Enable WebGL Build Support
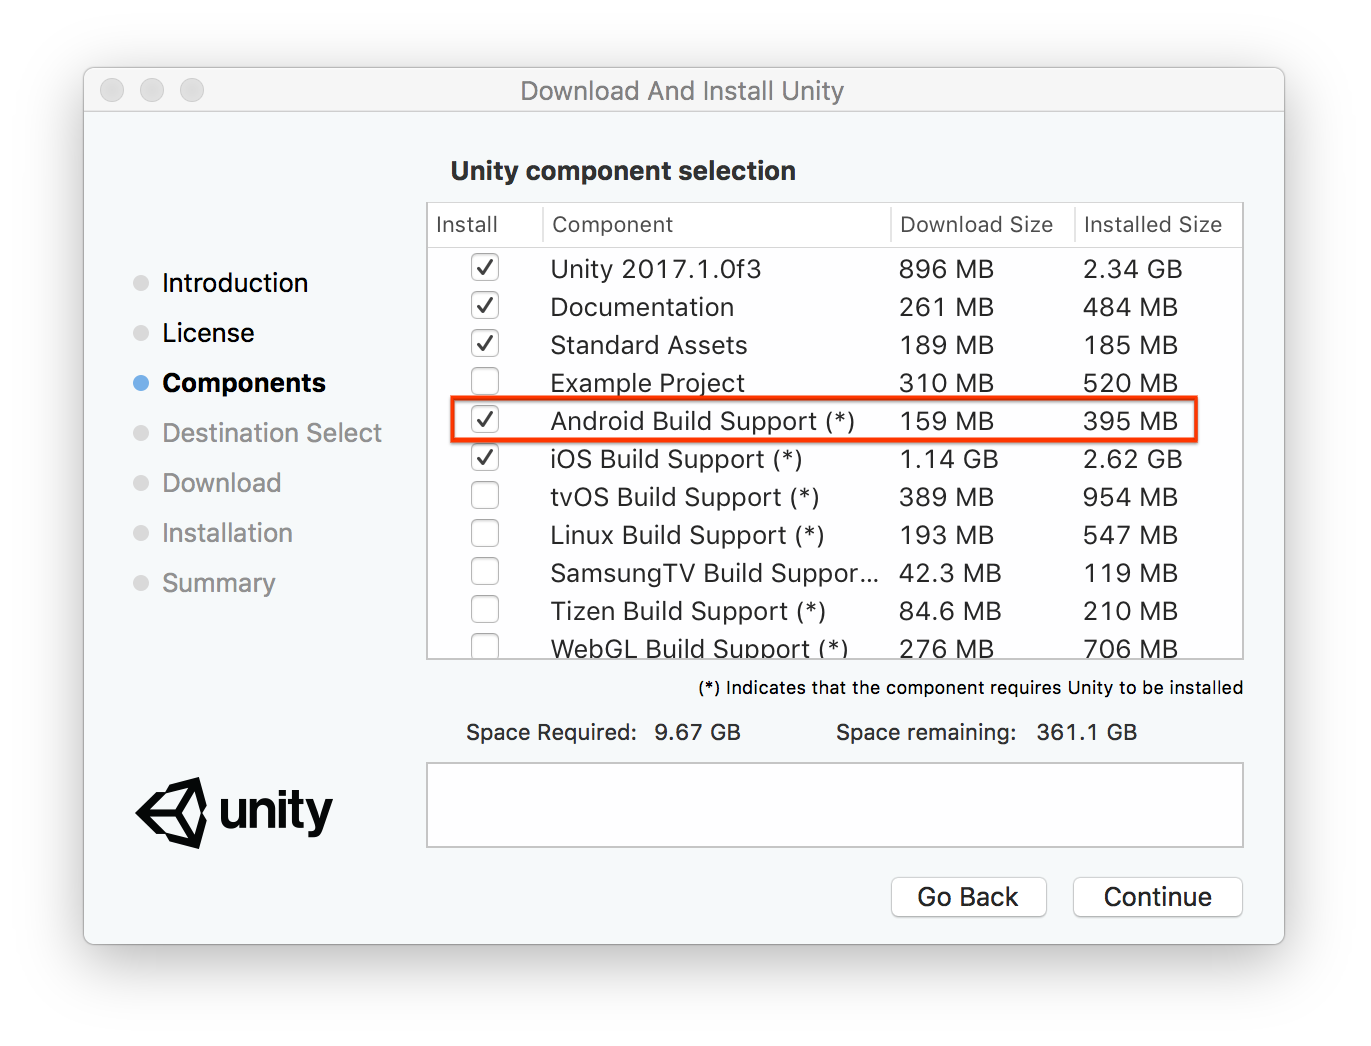 [x=484, y=646]
